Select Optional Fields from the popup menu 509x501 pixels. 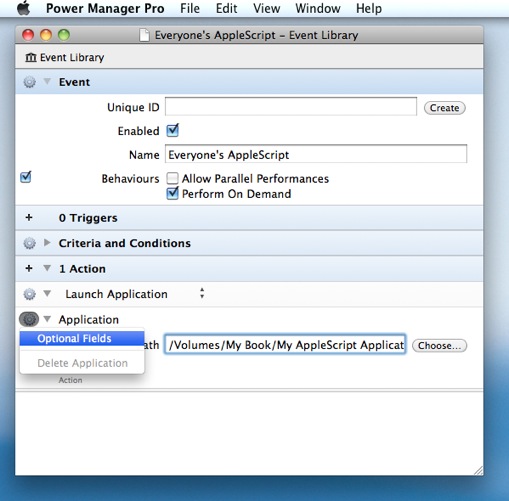click(x=82, y=338)
